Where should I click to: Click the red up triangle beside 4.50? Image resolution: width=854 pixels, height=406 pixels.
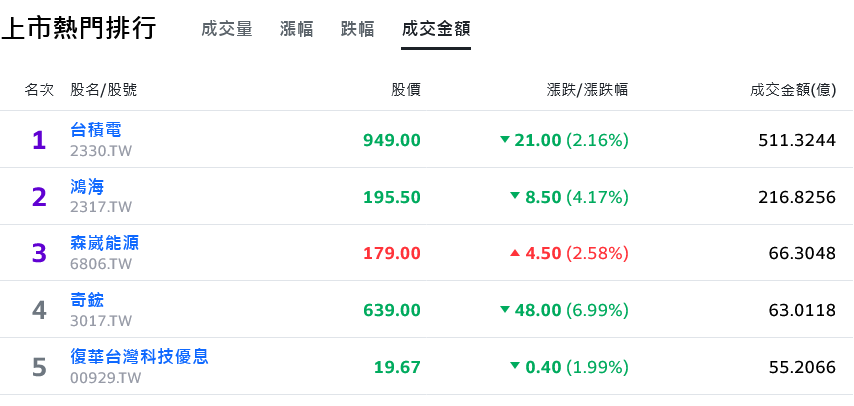pos(515,252)
